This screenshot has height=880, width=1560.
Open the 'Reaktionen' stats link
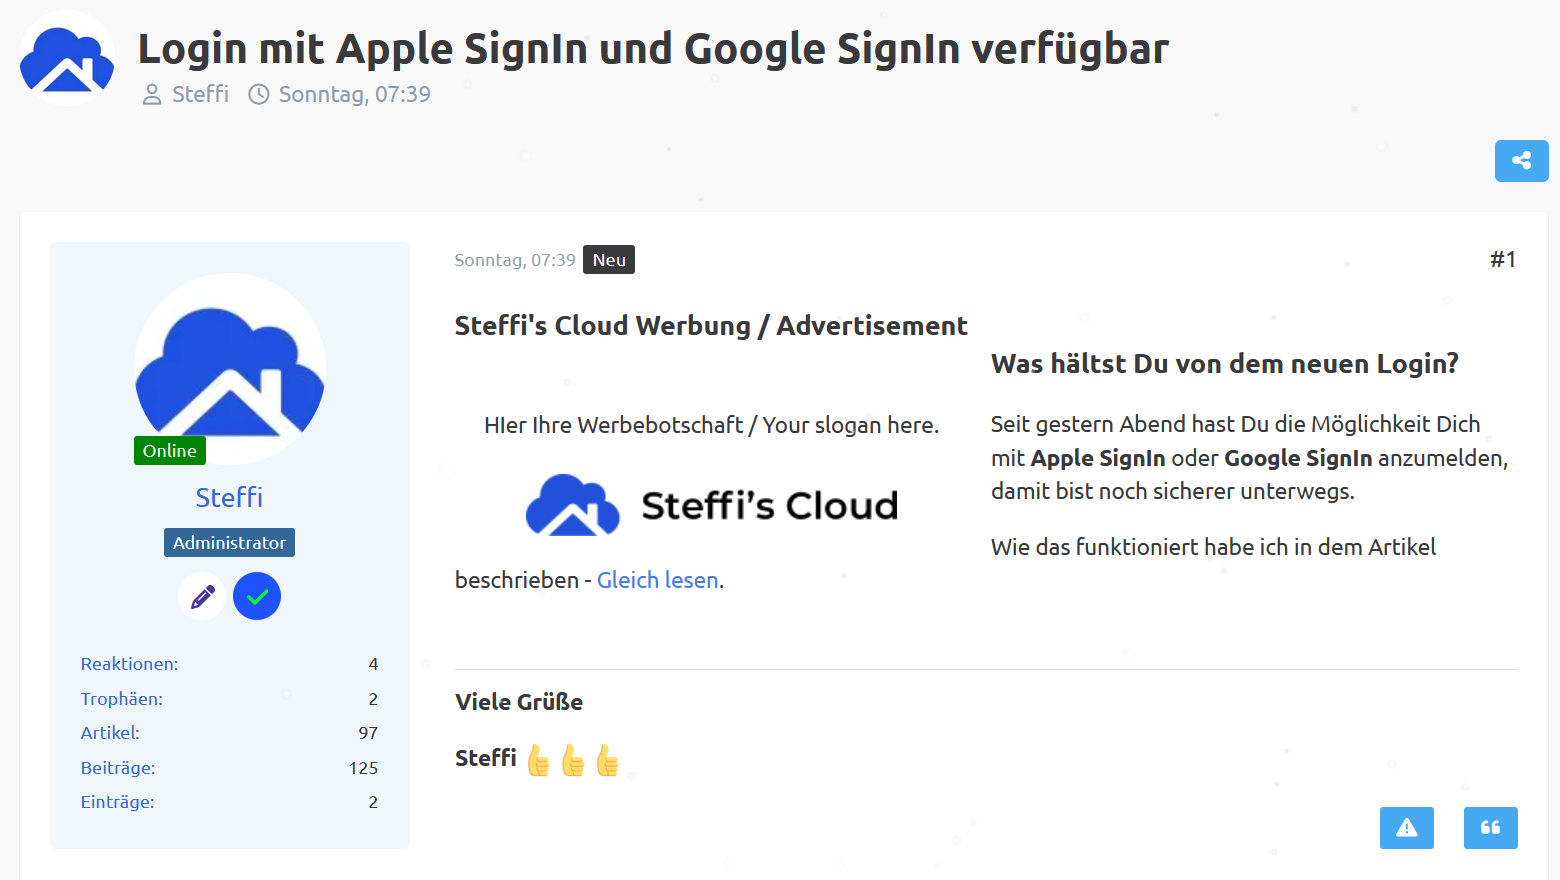coord(130,664)
